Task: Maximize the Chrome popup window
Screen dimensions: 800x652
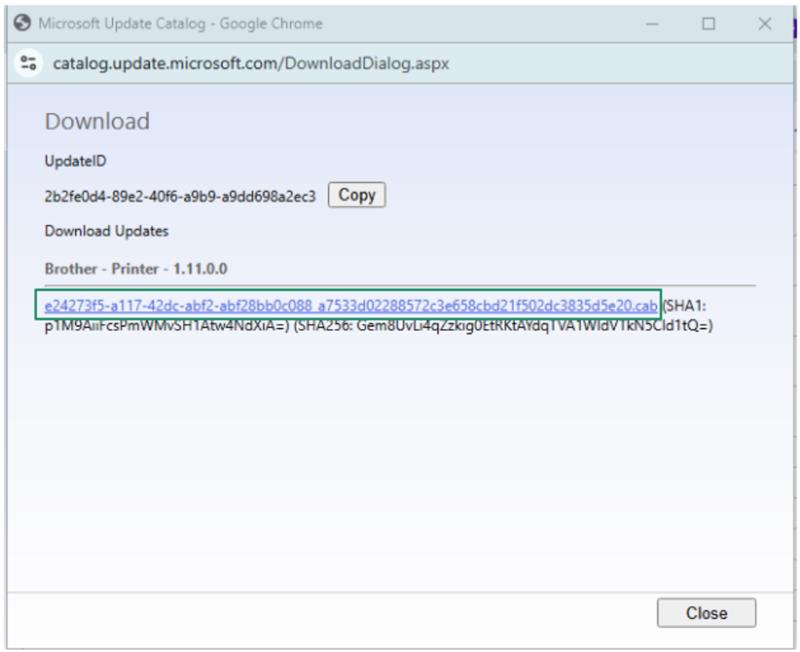Action: tap(708, 24)
